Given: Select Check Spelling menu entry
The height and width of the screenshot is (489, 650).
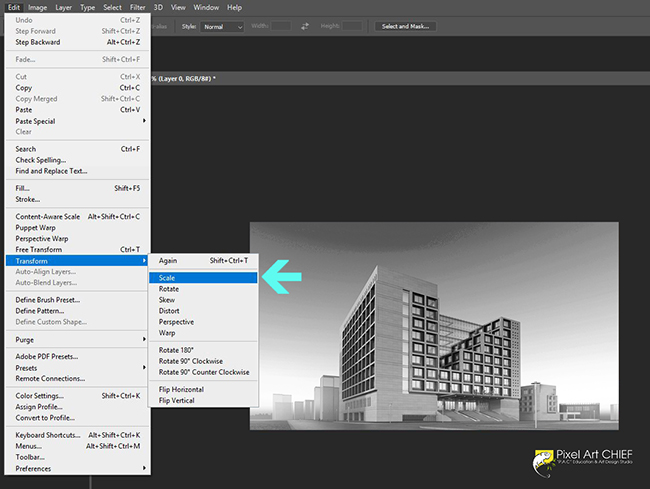Looking at the screenshot, I should click(78, 160).
